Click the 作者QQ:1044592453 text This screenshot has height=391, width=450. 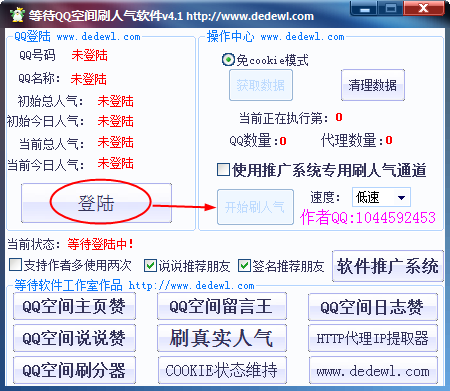[x=368, y=218]
